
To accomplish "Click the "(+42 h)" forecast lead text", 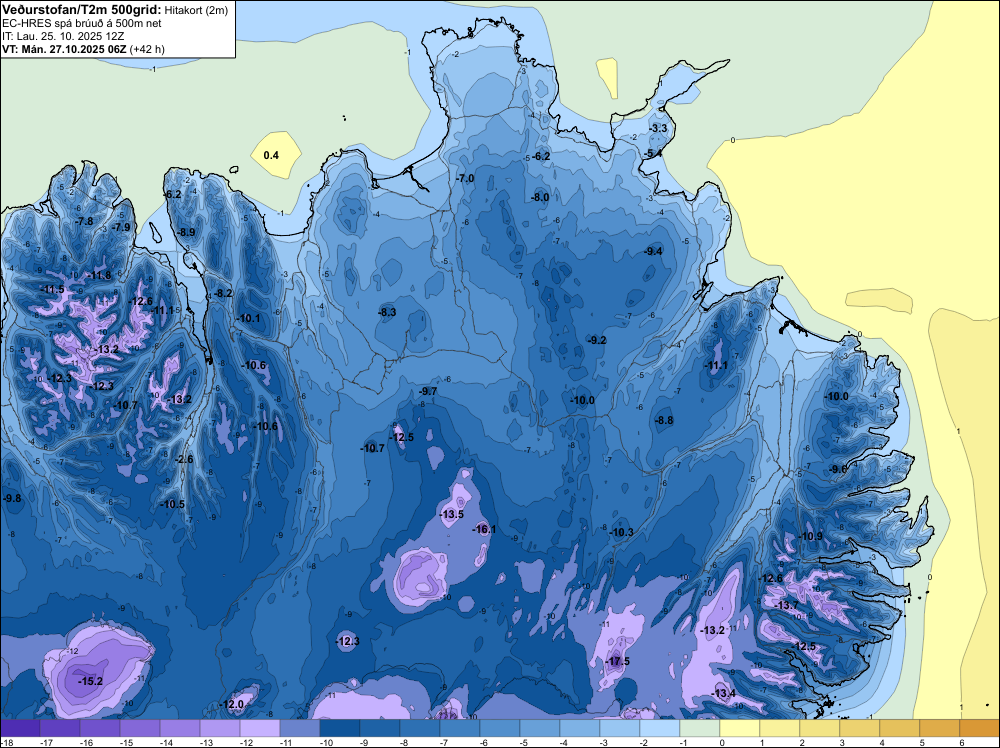I will point(147,49).
